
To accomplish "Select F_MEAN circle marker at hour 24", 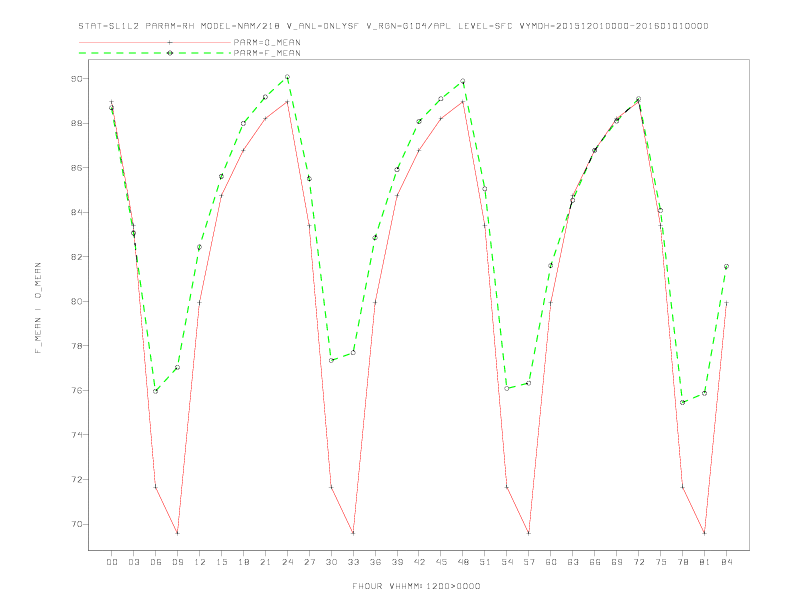I will point(287,77).
